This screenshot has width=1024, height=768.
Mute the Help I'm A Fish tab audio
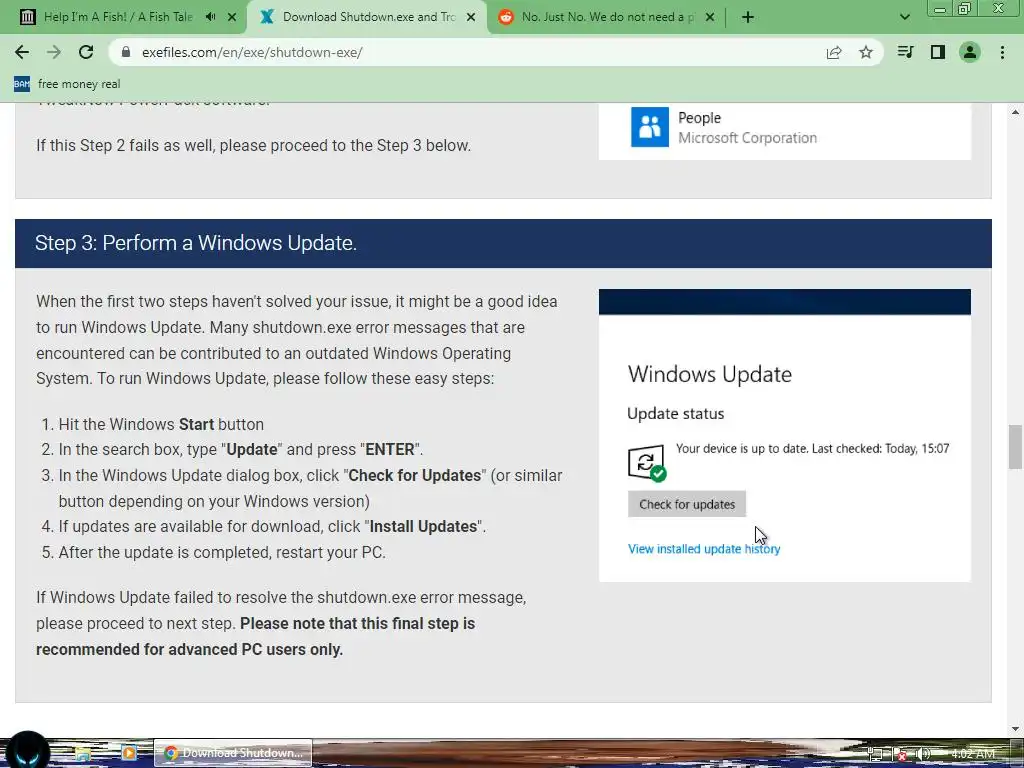pos(210,17)
